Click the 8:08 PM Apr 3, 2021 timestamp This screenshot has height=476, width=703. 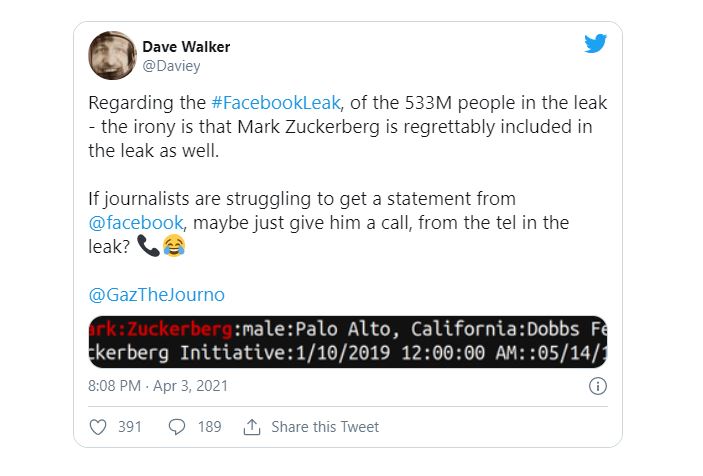(x=158, y=387)
